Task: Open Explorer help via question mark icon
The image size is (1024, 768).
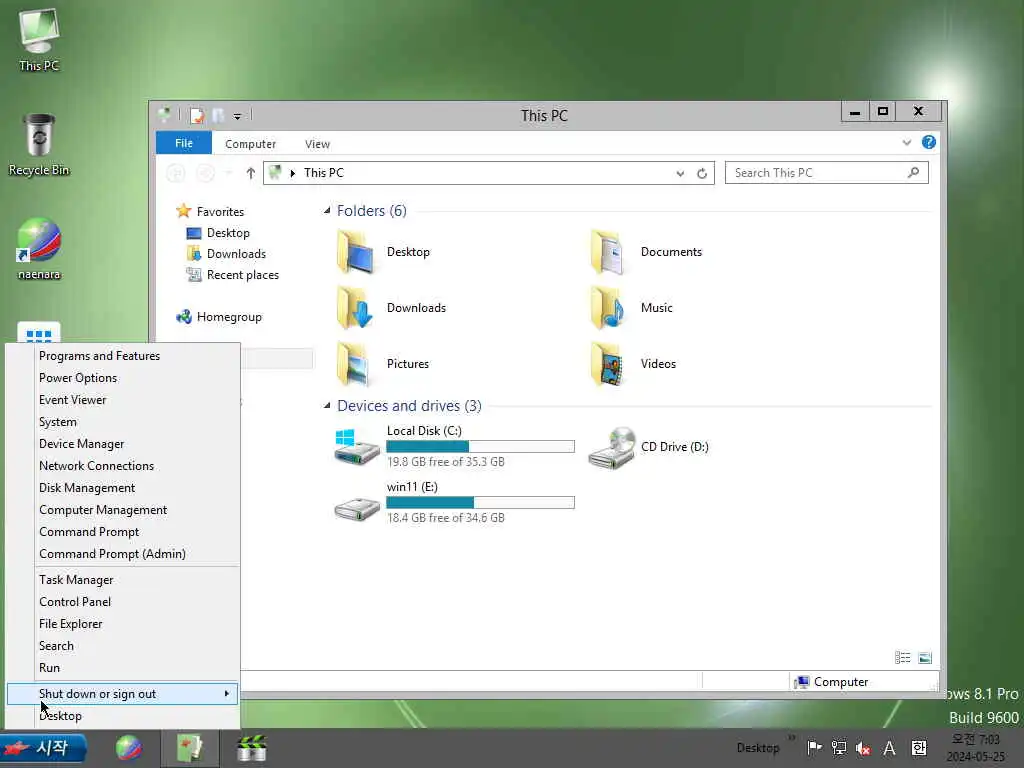Action: (929, 142)
